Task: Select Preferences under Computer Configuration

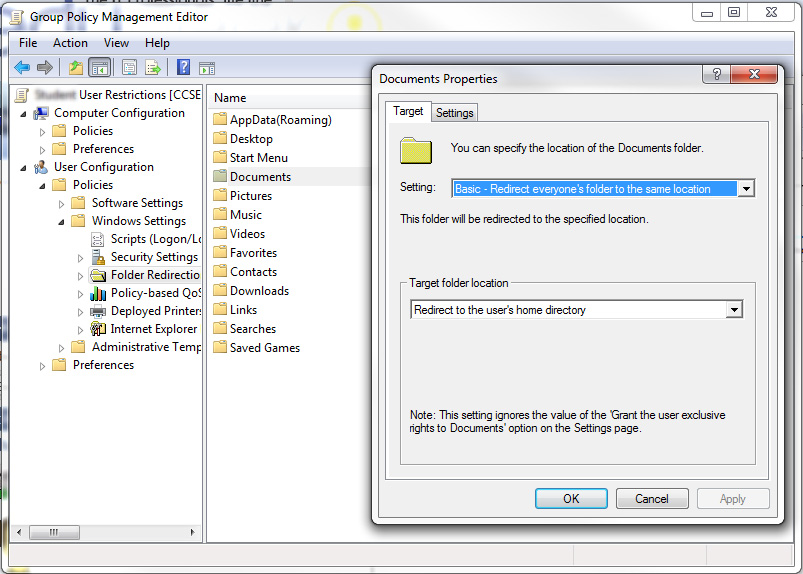Action: [x=103, y=148]
